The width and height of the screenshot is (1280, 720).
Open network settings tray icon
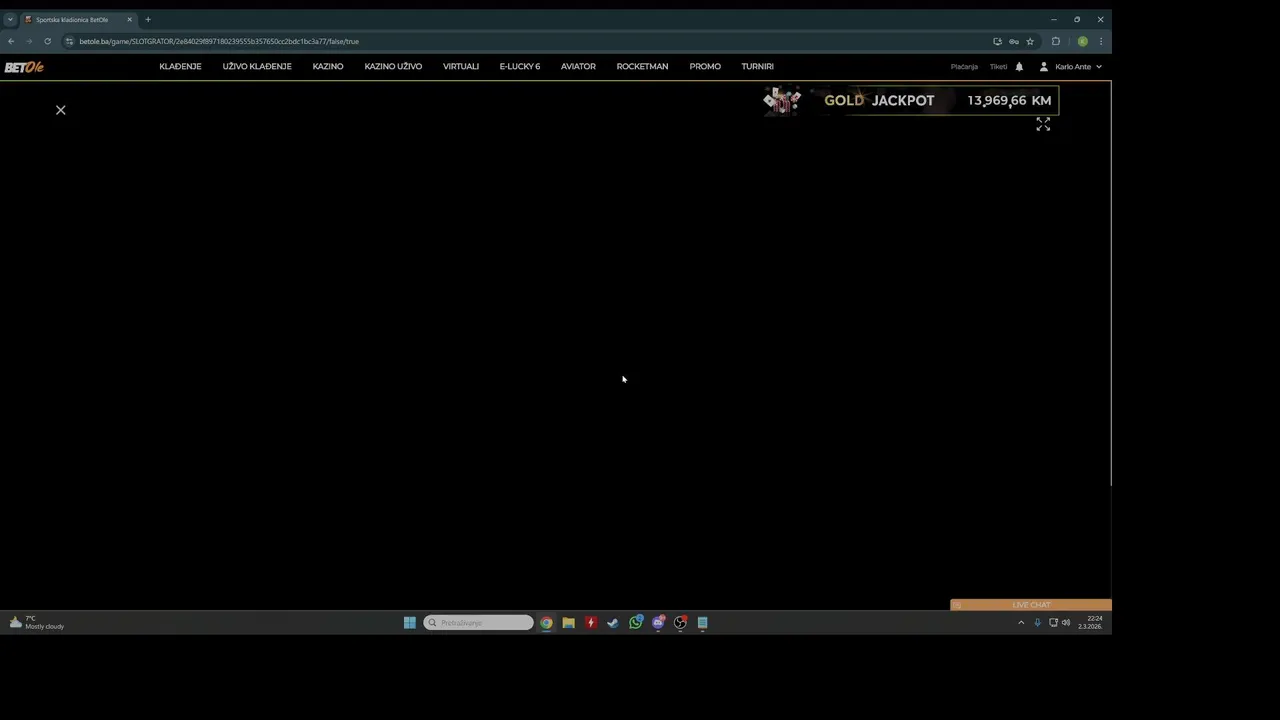[x=1053, y=622]
